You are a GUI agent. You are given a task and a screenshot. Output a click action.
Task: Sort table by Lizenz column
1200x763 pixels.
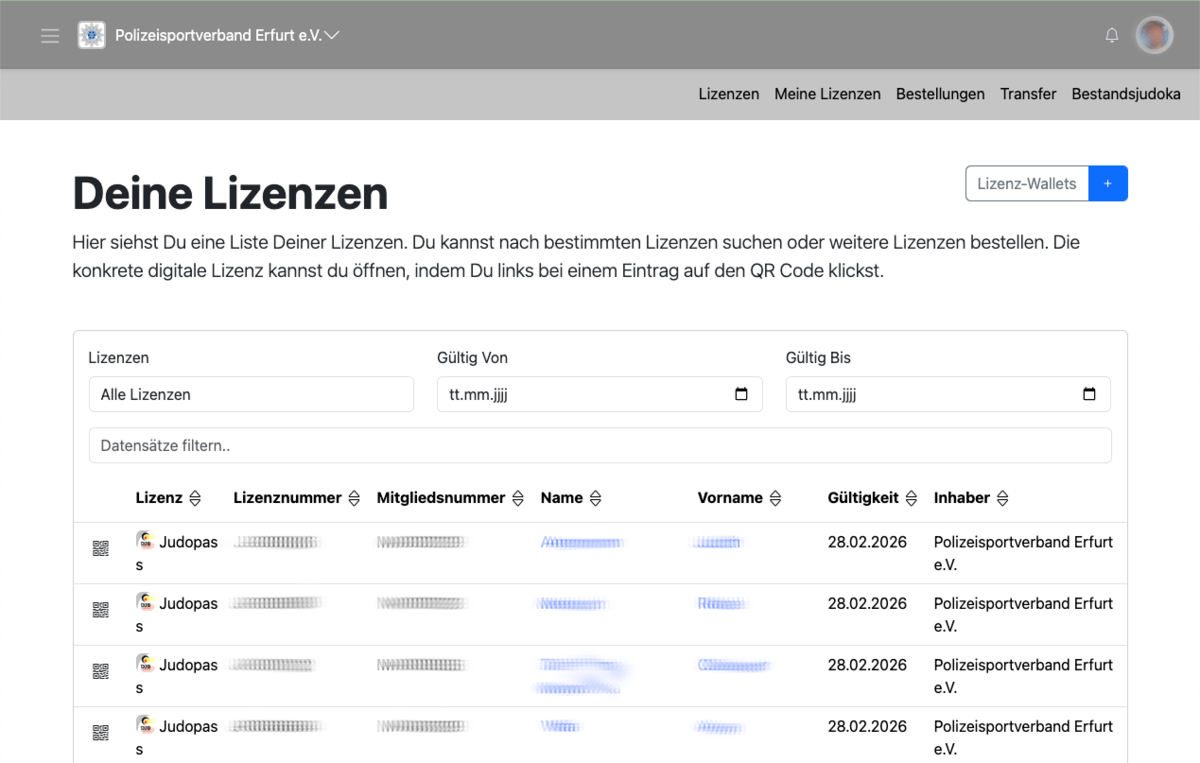tap(195, 498)
